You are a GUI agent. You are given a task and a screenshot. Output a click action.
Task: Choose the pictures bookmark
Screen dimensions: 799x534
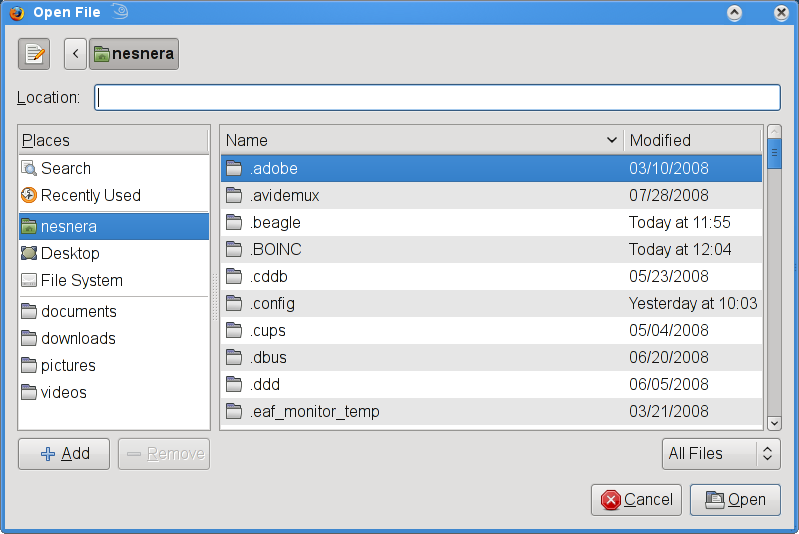tap(68, 366)
